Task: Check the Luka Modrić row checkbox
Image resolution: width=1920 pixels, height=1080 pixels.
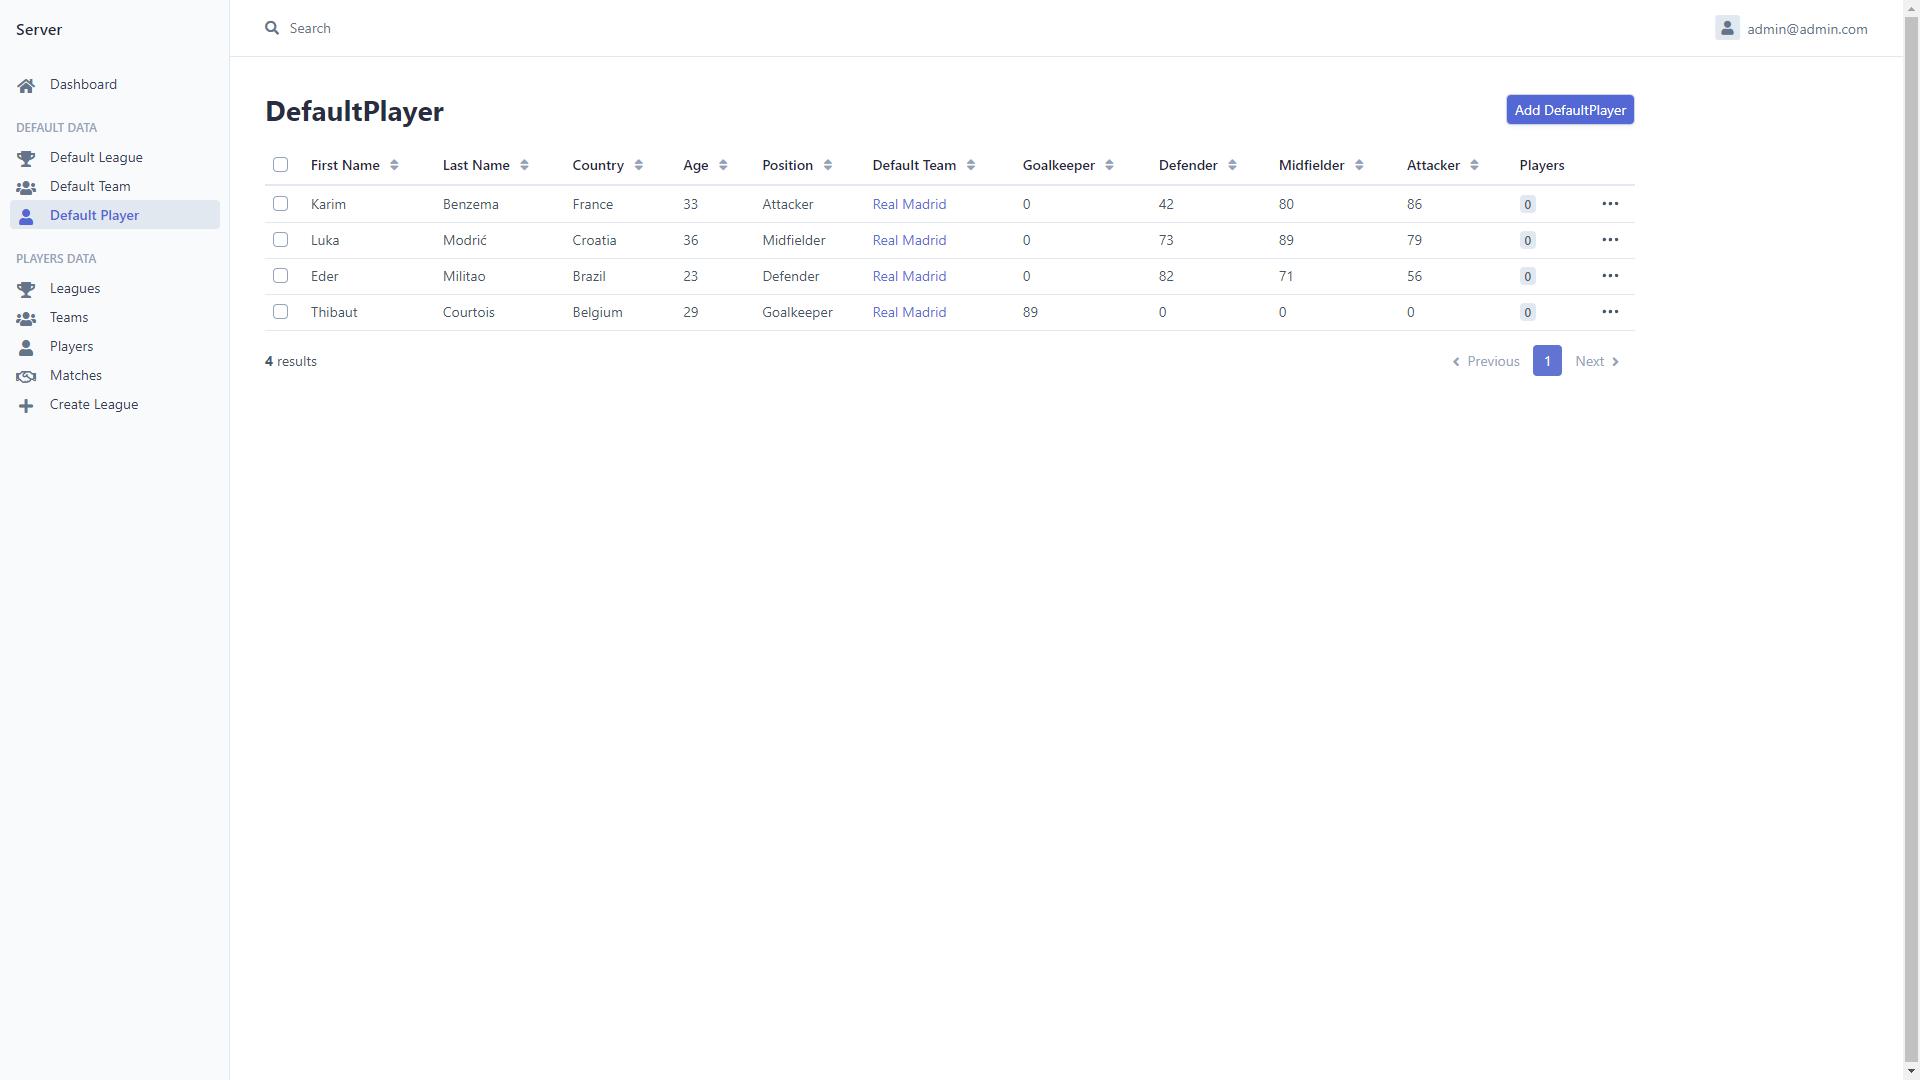Action: coord(280,240)
